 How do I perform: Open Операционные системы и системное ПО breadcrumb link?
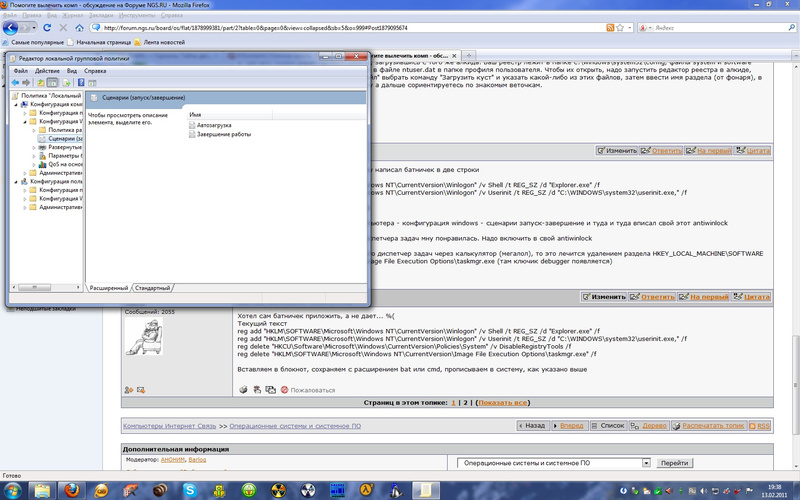coord(295,426)
